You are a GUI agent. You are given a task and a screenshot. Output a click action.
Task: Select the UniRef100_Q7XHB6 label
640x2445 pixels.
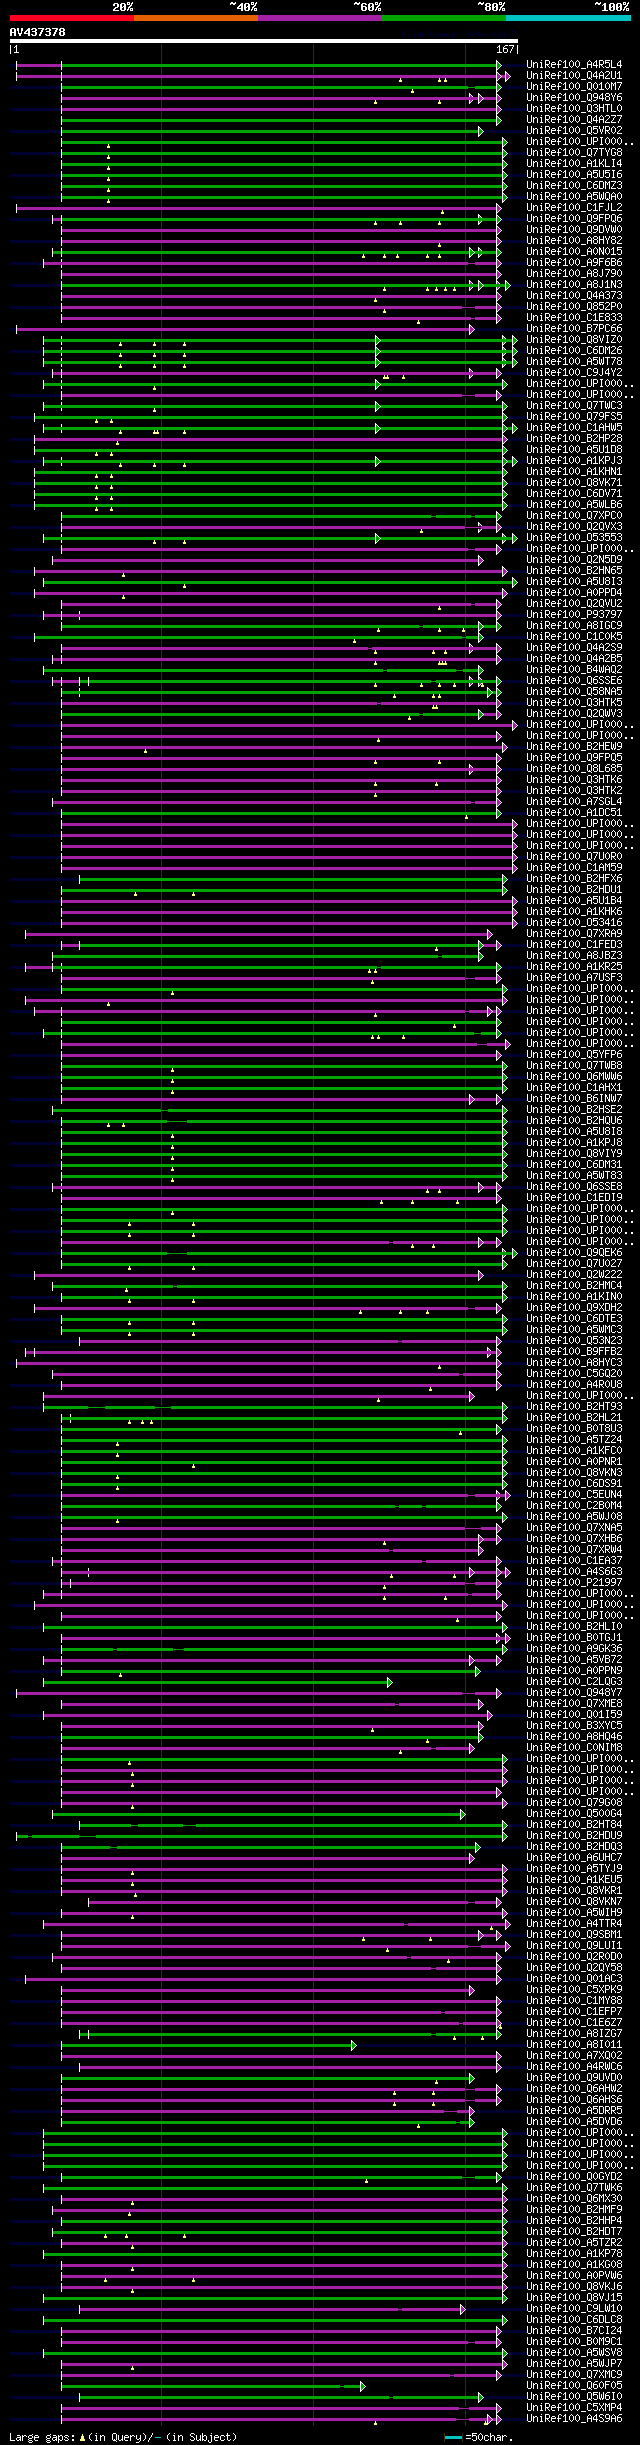coord(574,1539)
